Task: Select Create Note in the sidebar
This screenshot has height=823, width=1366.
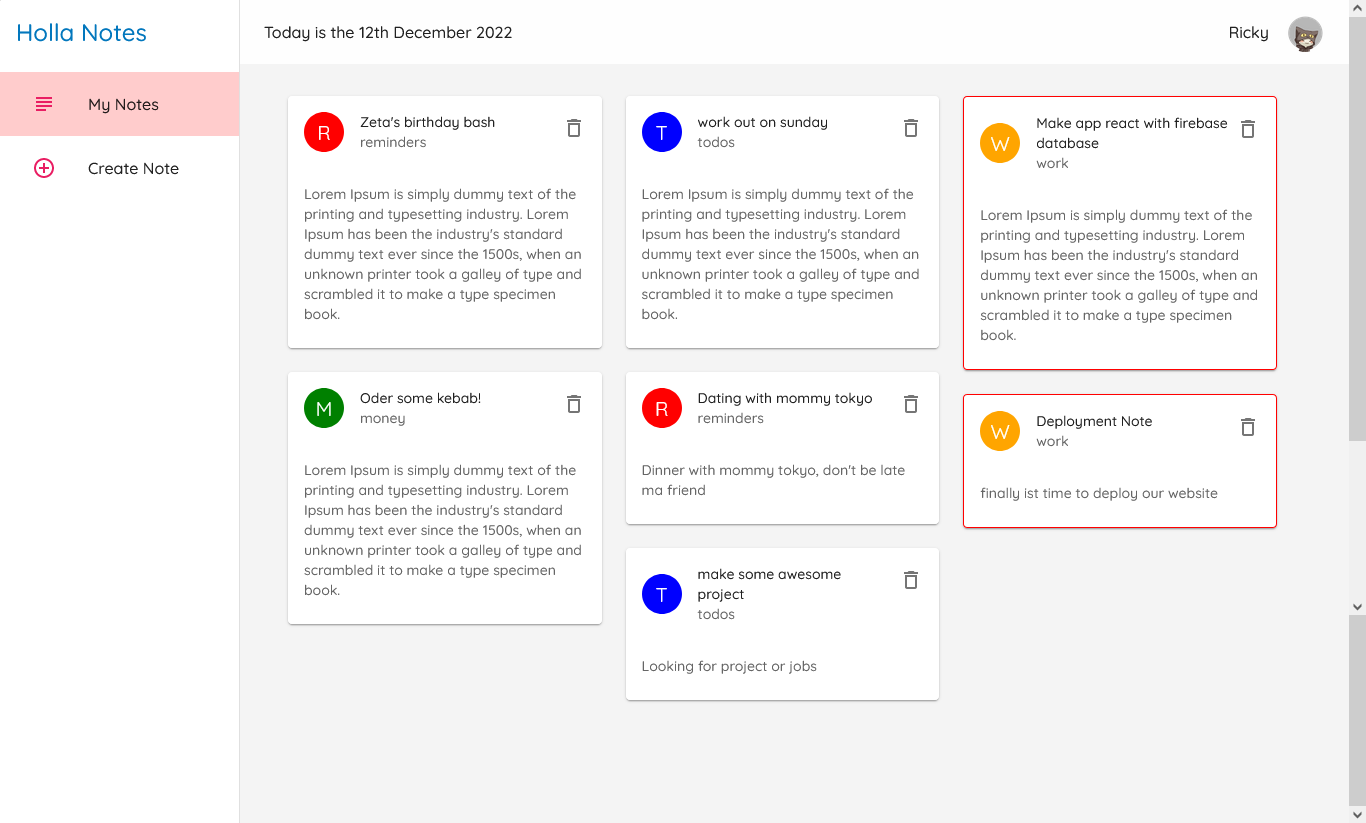Action: tap(133, 168)
